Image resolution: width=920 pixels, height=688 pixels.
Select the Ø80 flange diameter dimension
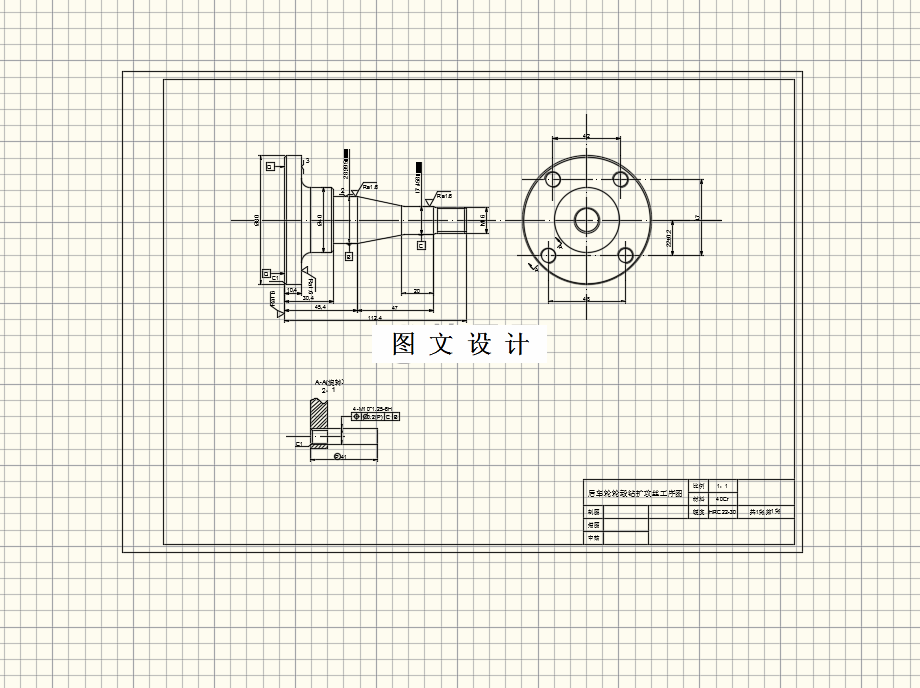(256, 221)
